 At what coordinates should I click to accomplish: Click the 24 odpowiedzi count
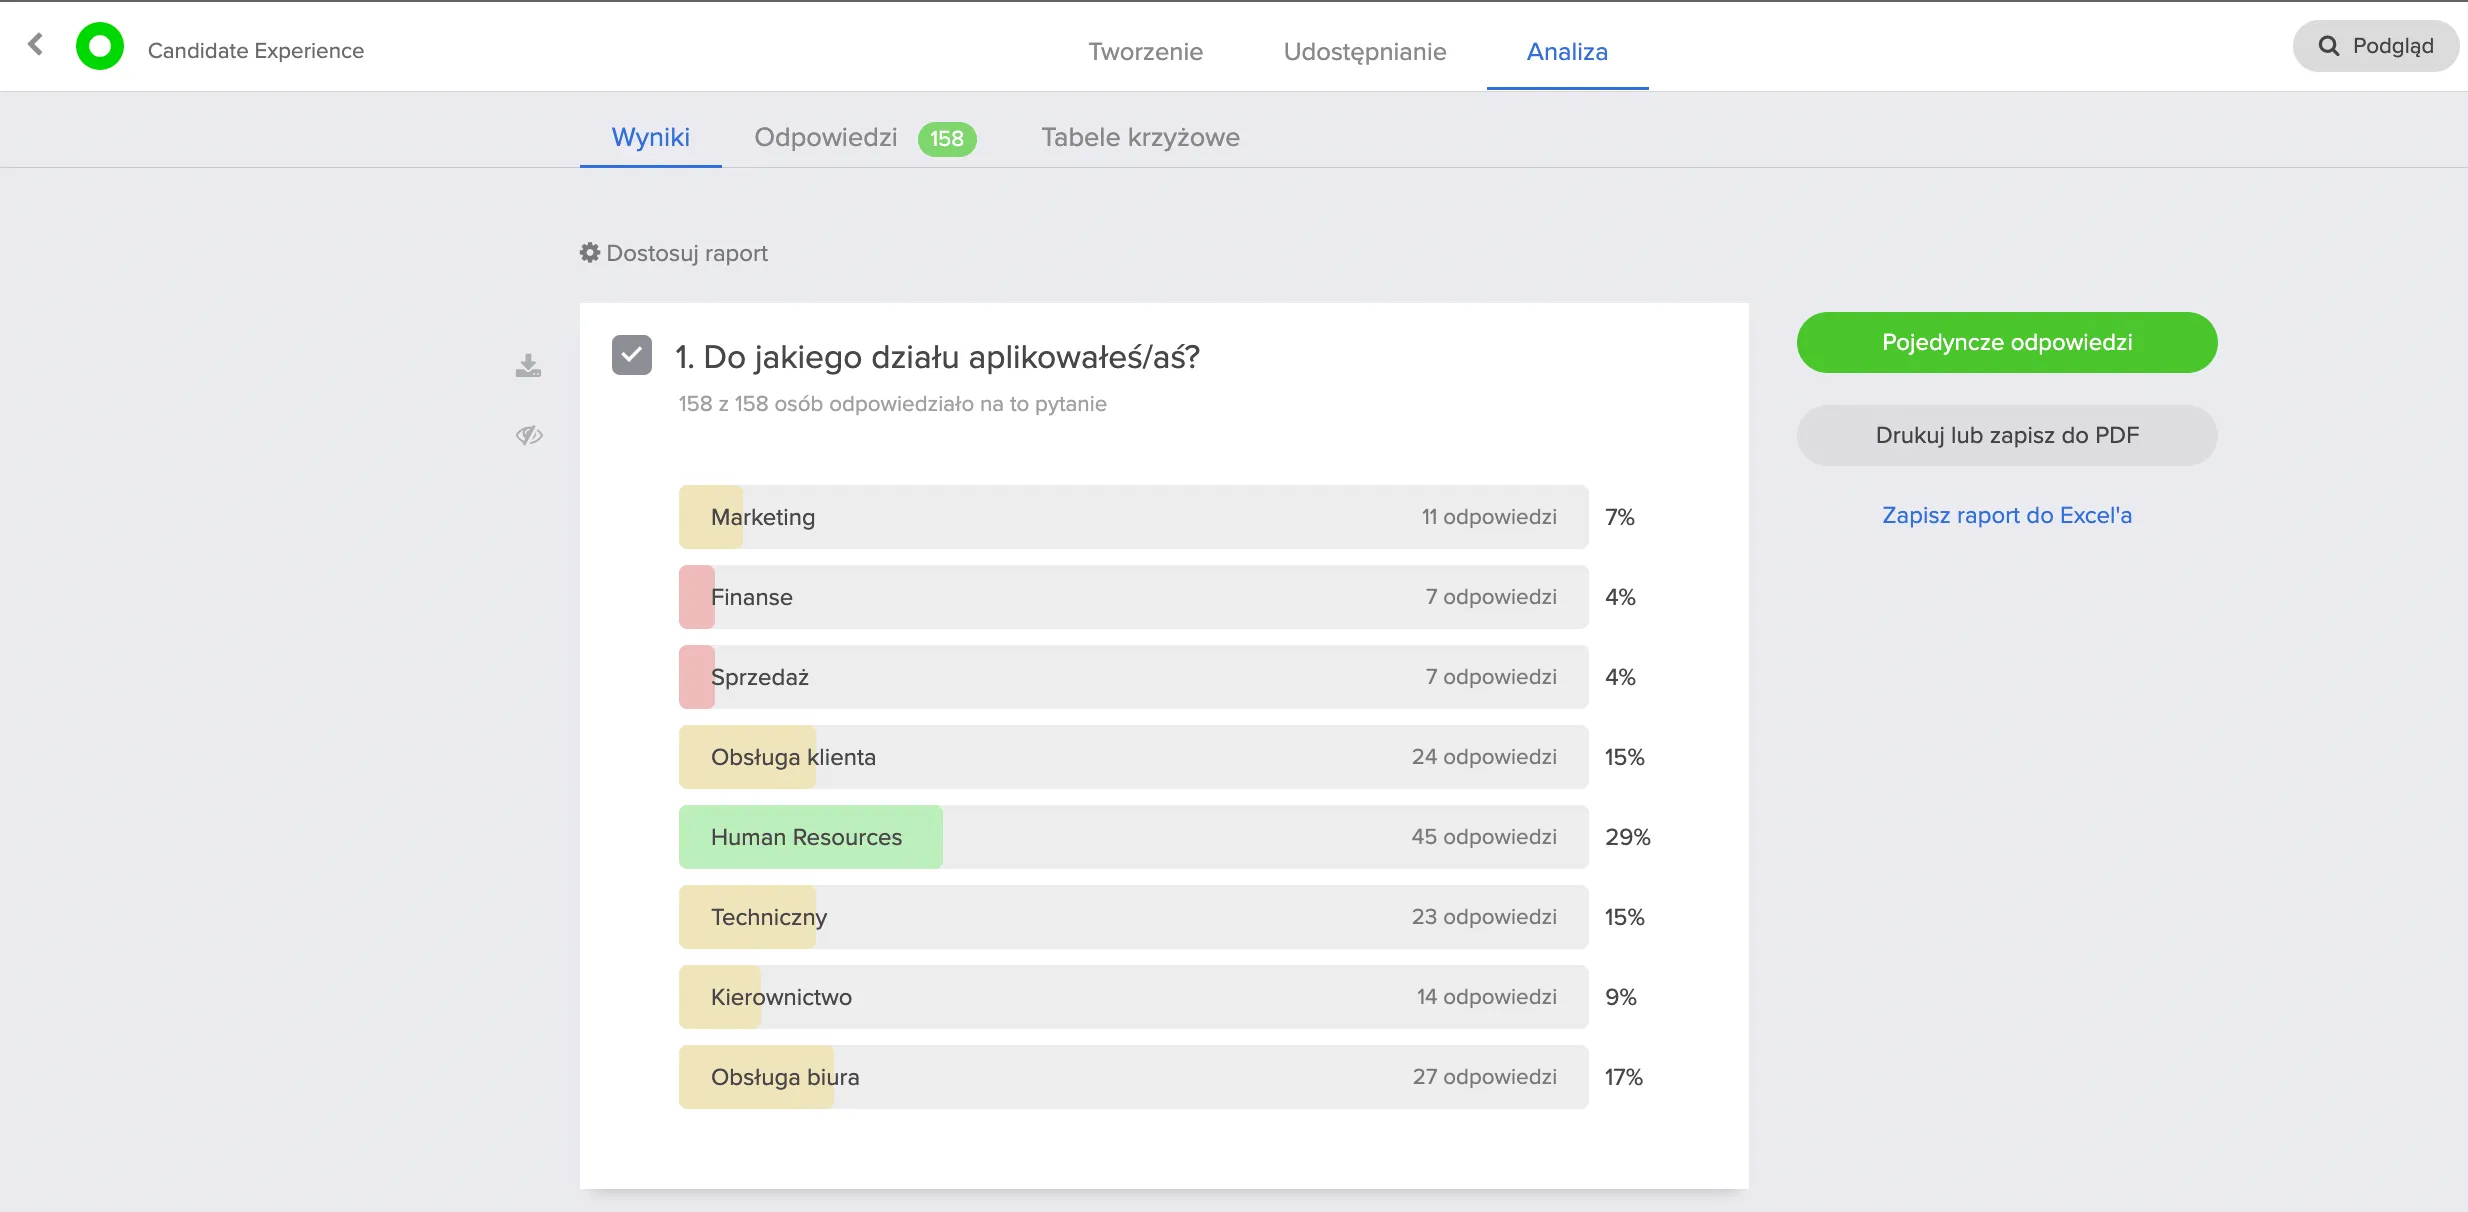click(1484, 757)
